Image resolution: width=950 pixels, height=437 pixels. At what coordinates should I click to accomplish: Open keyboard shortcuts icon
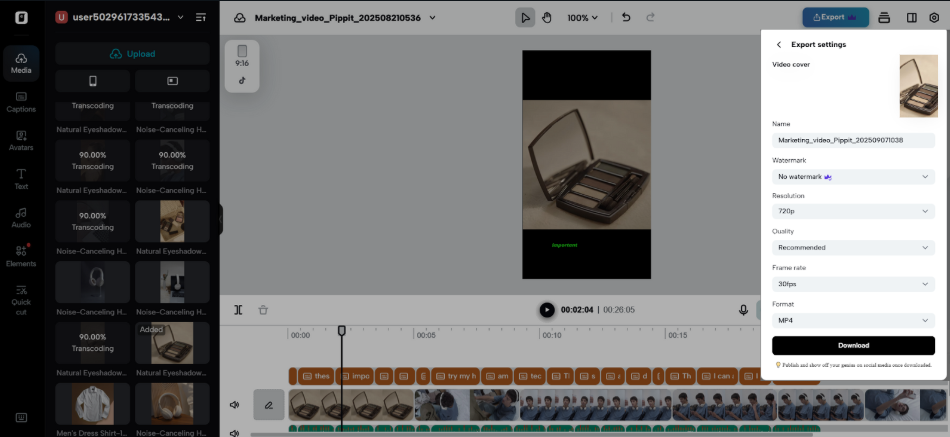[21, 417]
